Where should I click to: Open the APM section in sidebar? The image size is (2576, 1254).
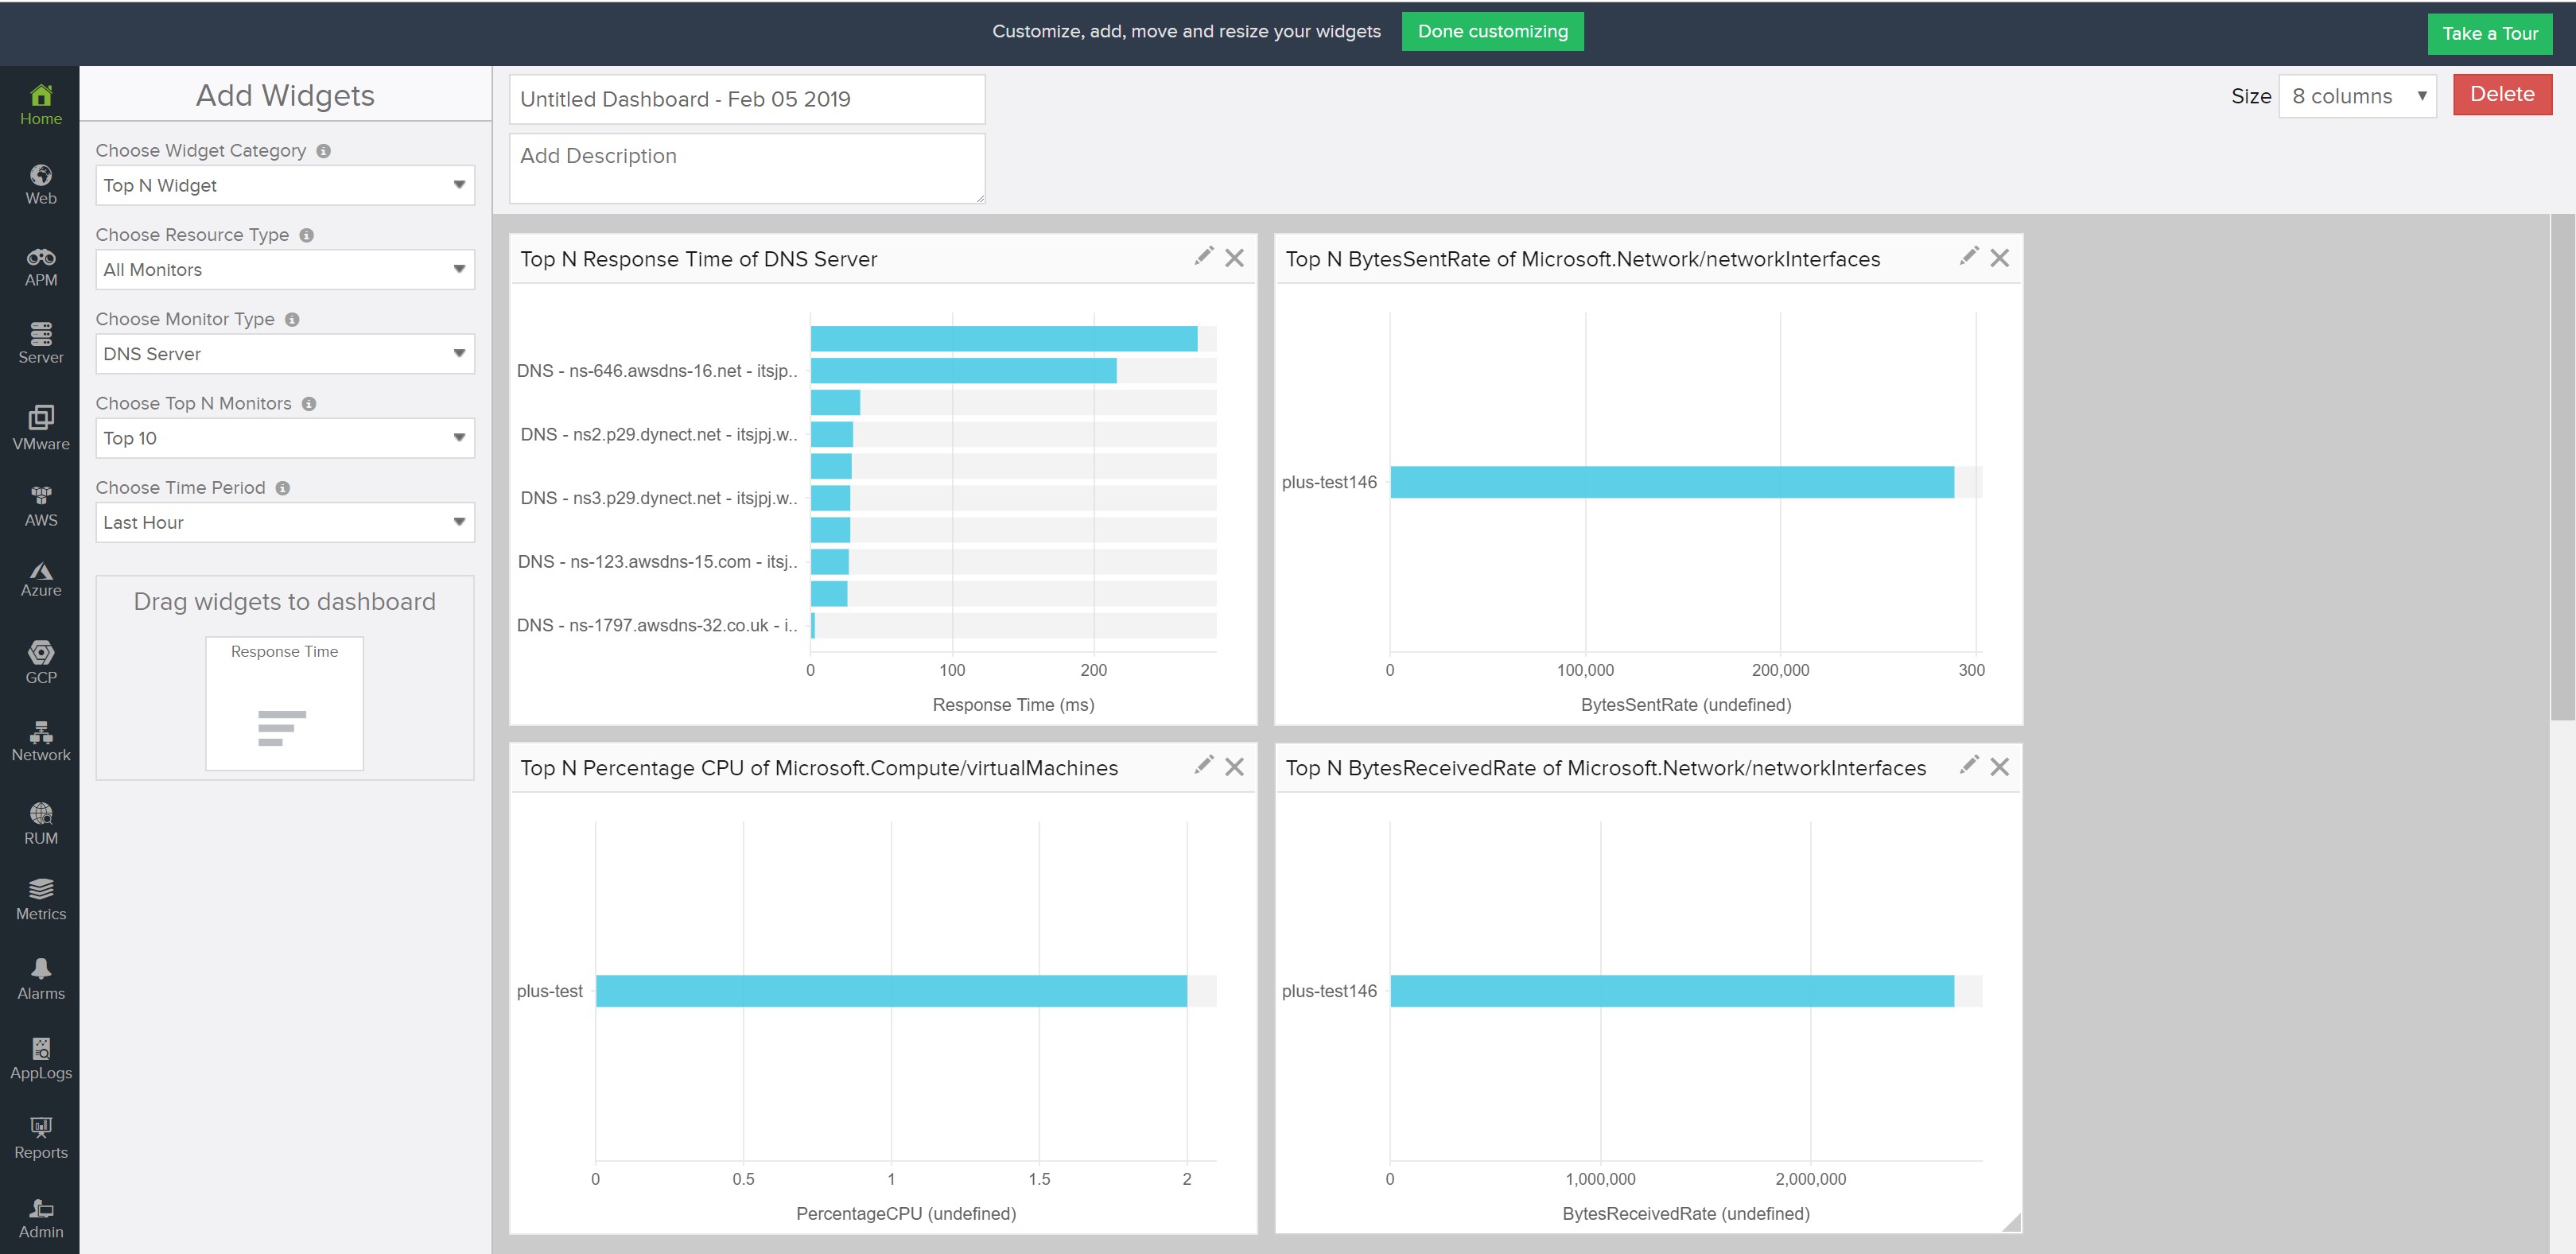[x=41, y=266]
